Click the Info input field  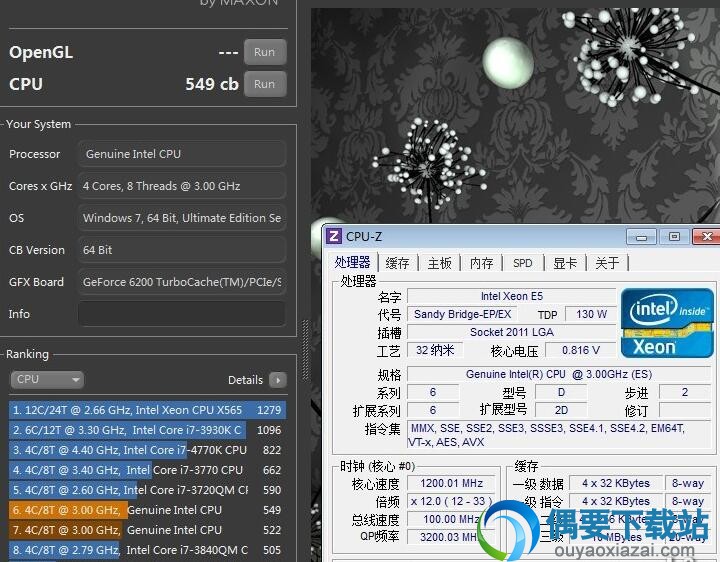pos(182,314)
